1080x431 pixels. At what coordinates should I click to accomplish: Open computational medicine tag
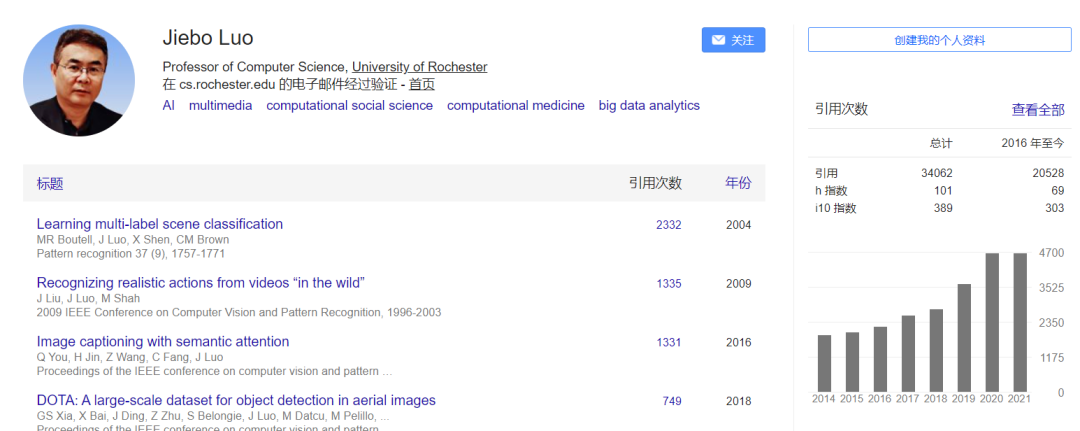pos(516,105)
